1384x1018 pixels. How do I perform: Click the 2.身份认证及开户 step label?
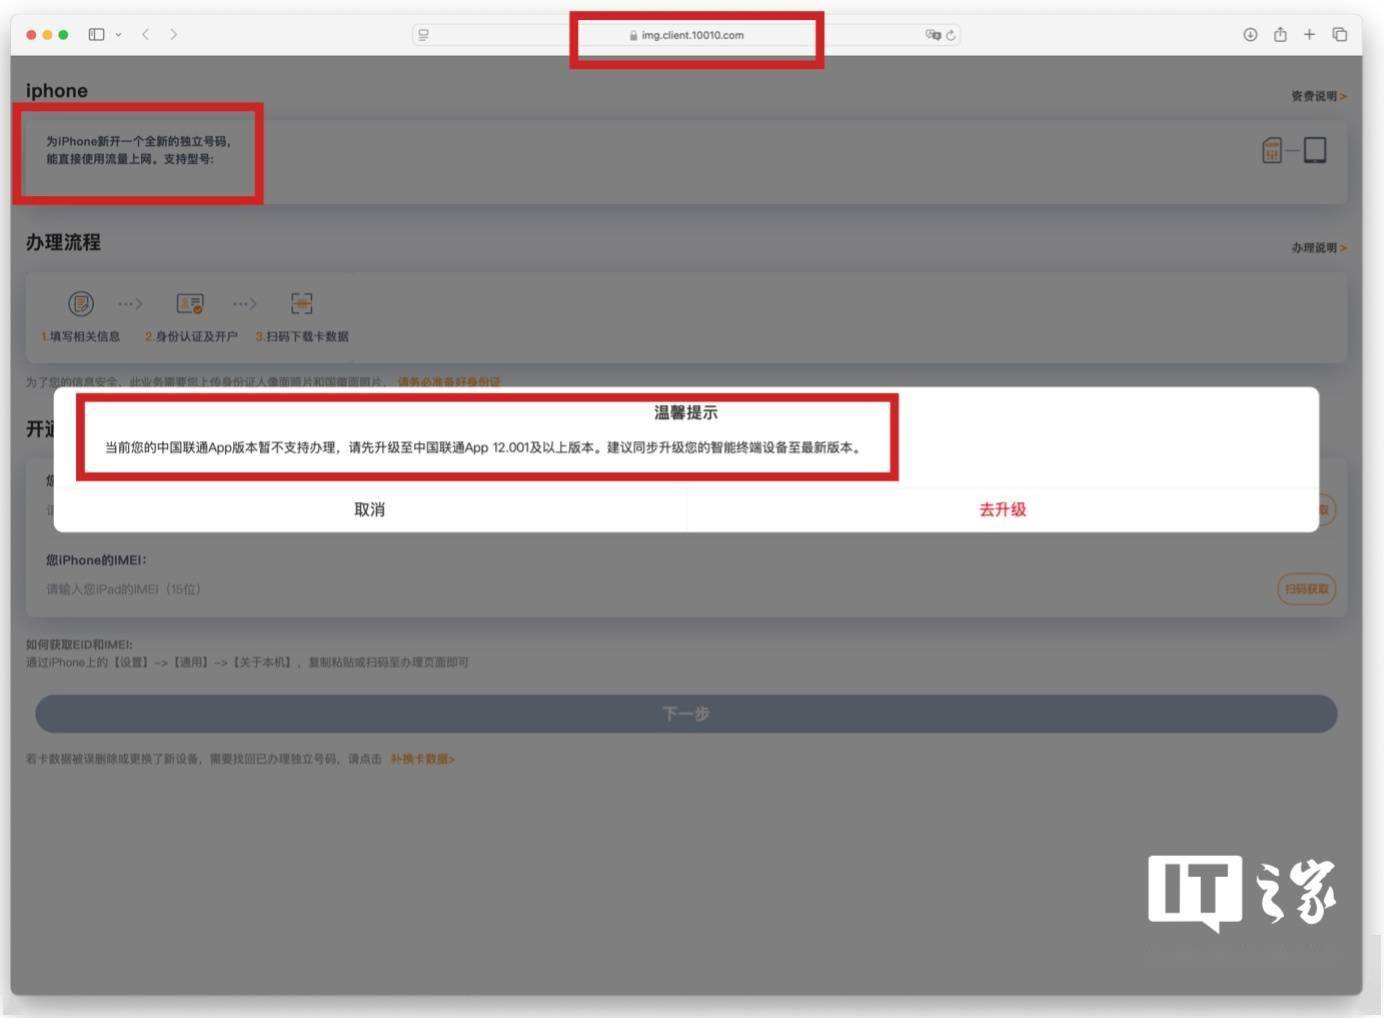point(191,336)
